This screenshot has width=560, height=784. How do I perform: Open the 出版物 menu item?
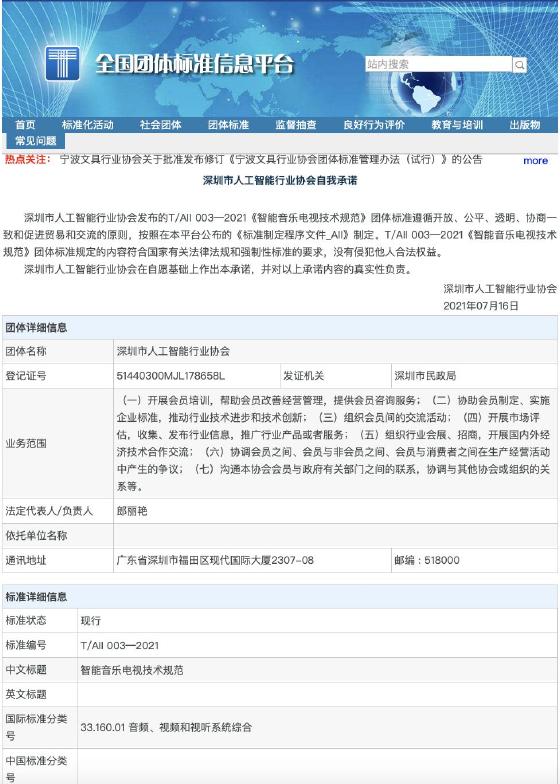pos(525,125)
